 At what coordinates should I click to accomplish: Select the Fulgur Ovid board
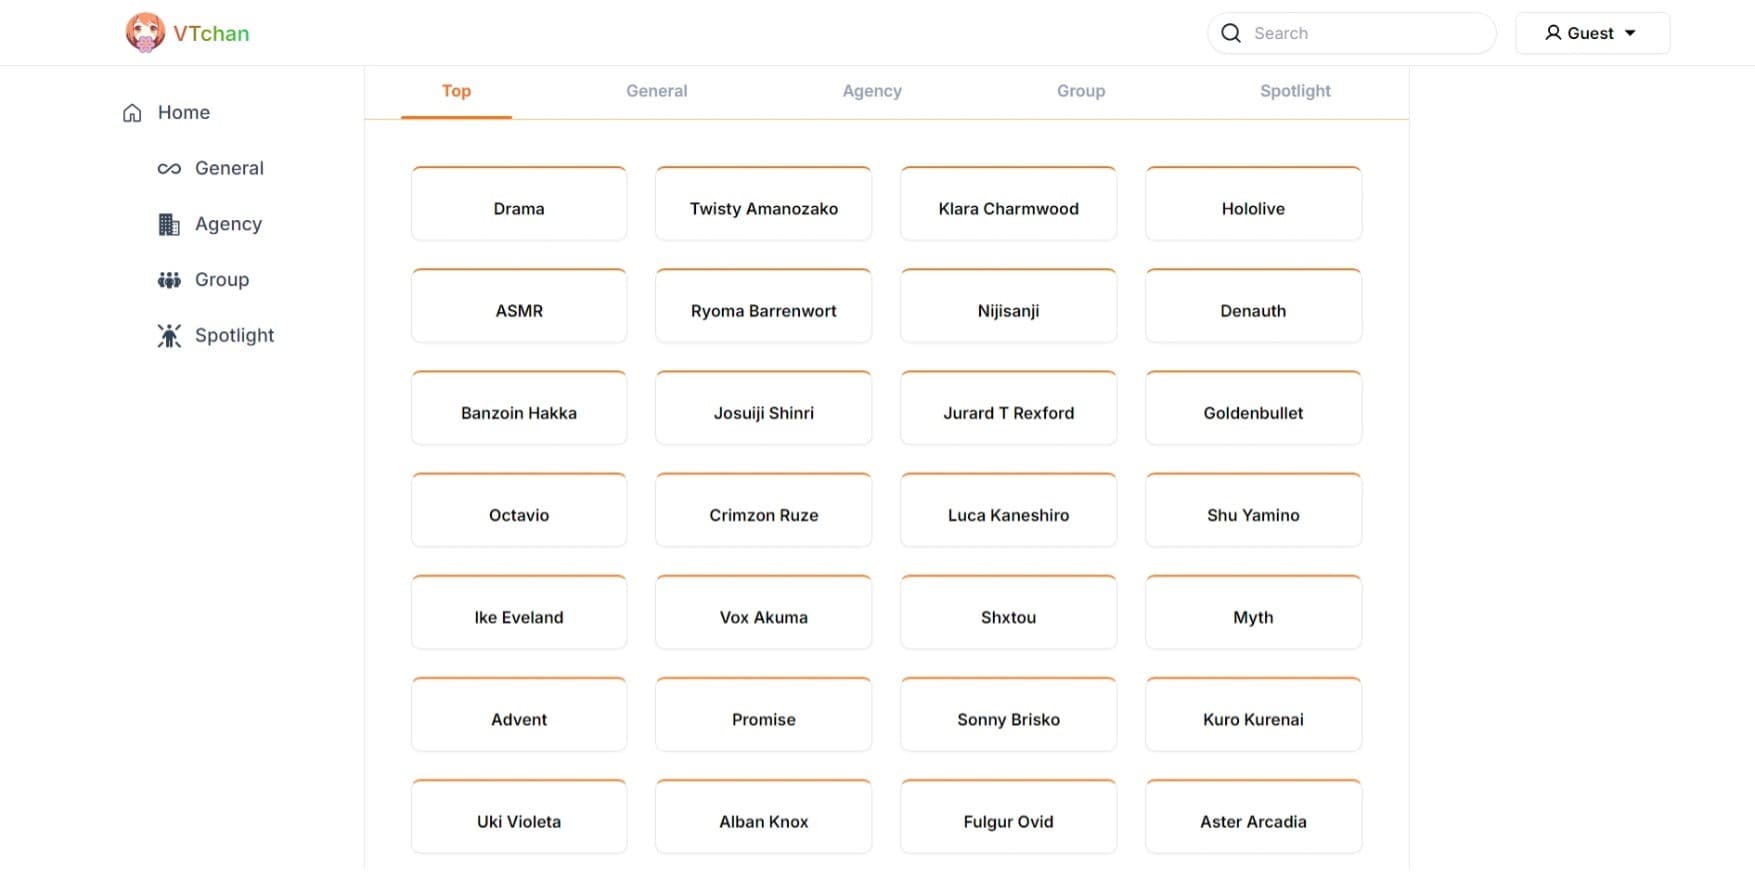coord(1008,816)
